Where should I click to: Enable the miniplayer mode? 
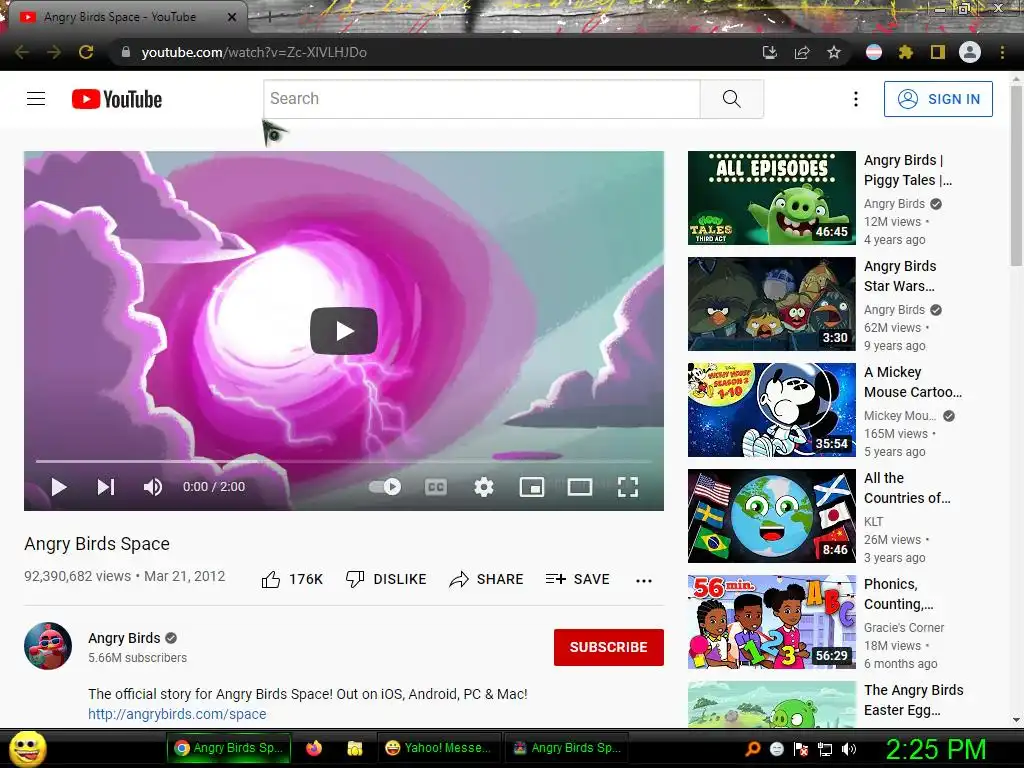[532, 487]
